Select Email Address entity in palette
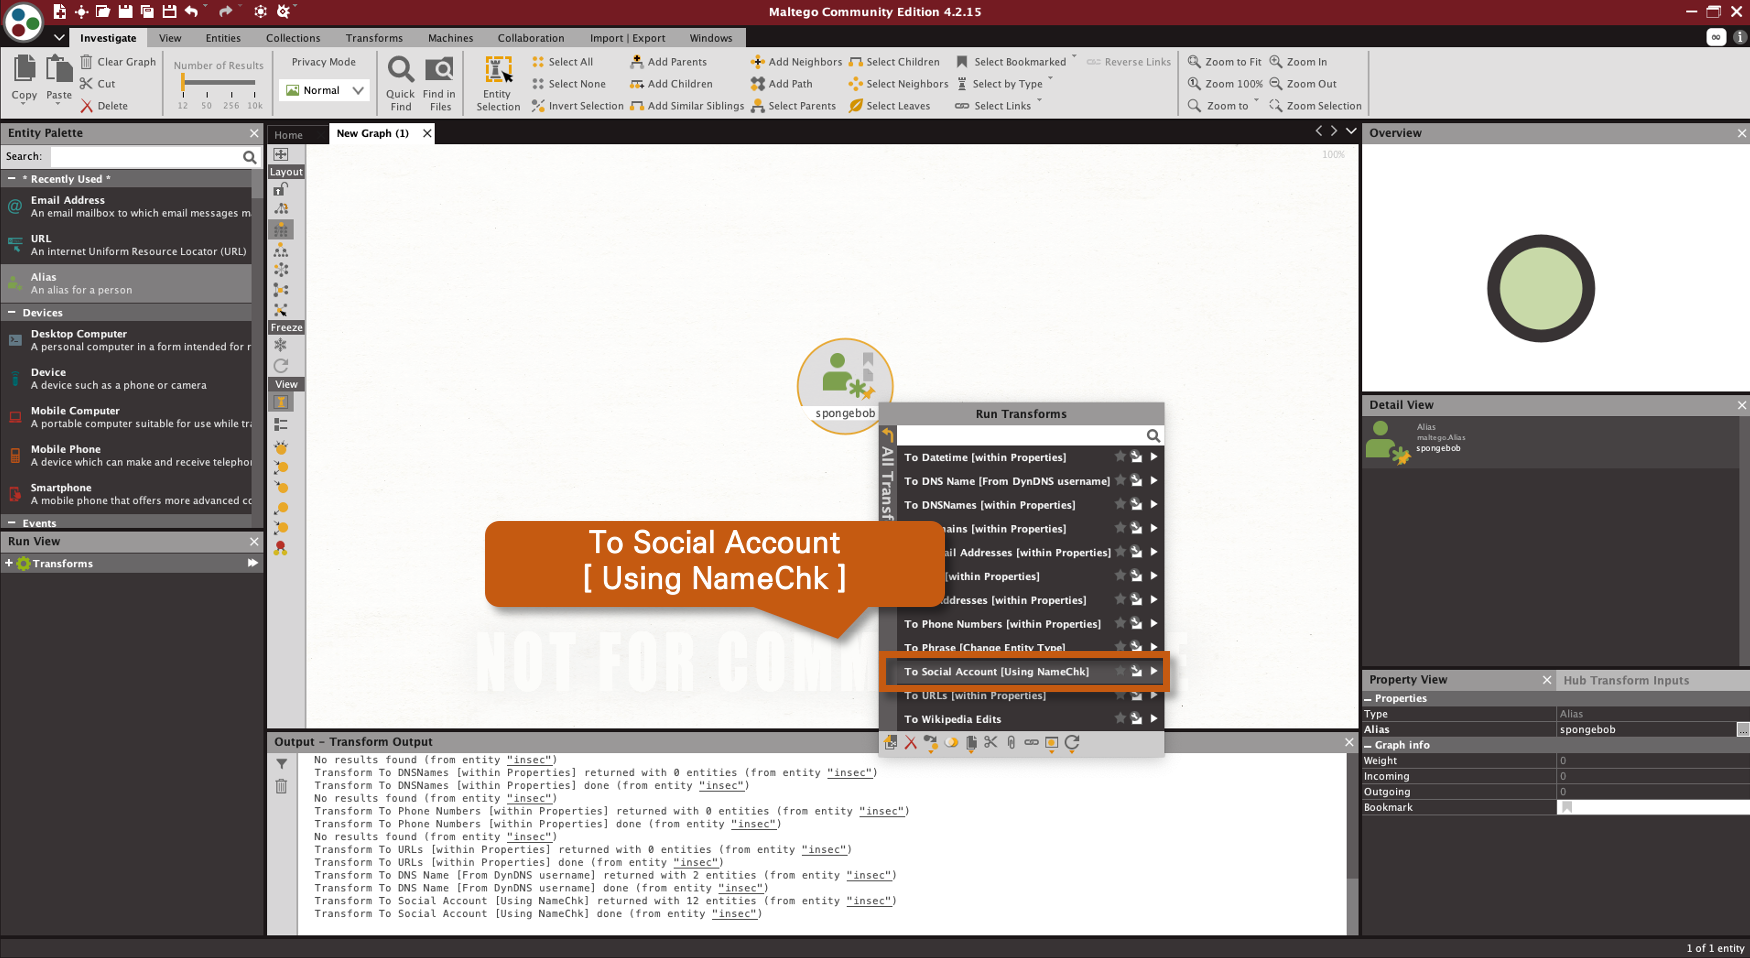 [x=126, y=206]
